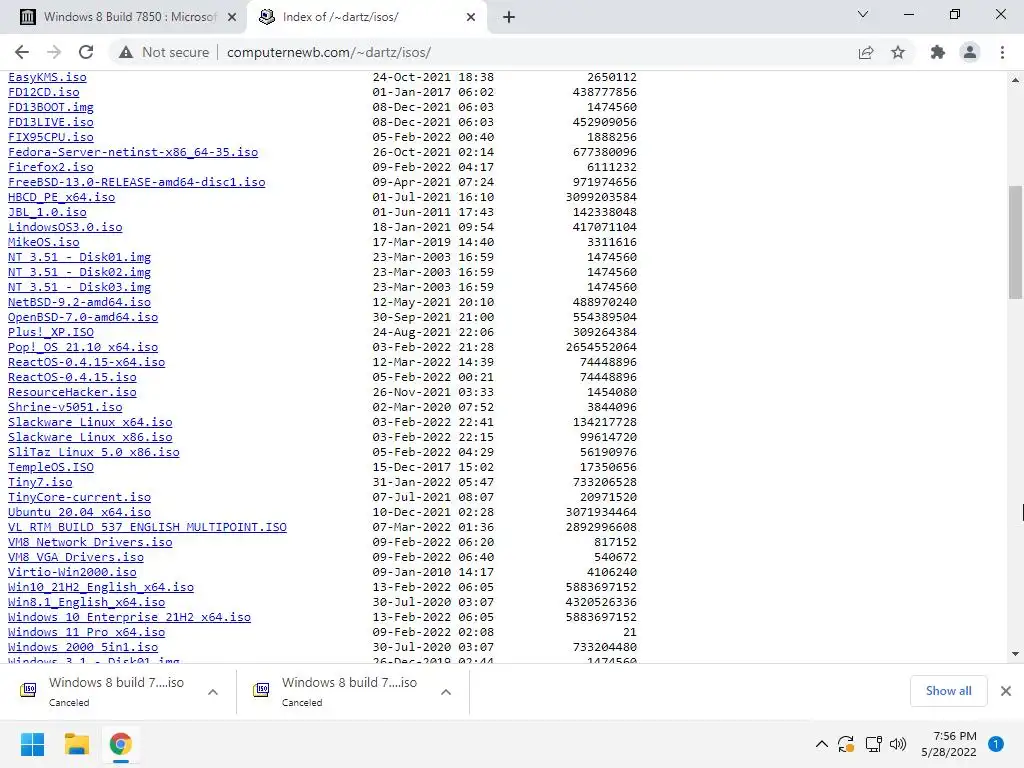Click the Chrome taskbar icon
The width and height of the screenshot is (1024, 768).
click(120, 744)
